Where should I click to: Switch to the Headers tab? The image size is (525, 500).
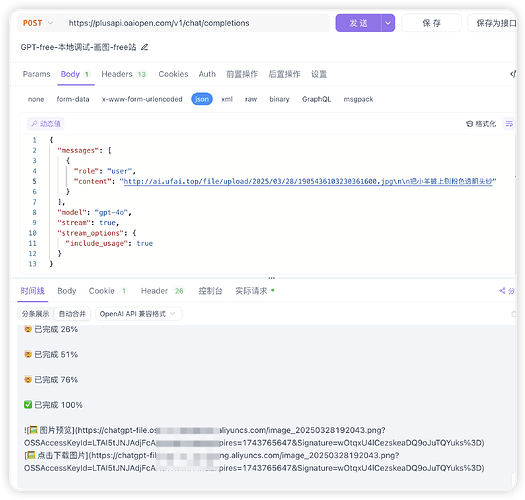coord(124,74)
